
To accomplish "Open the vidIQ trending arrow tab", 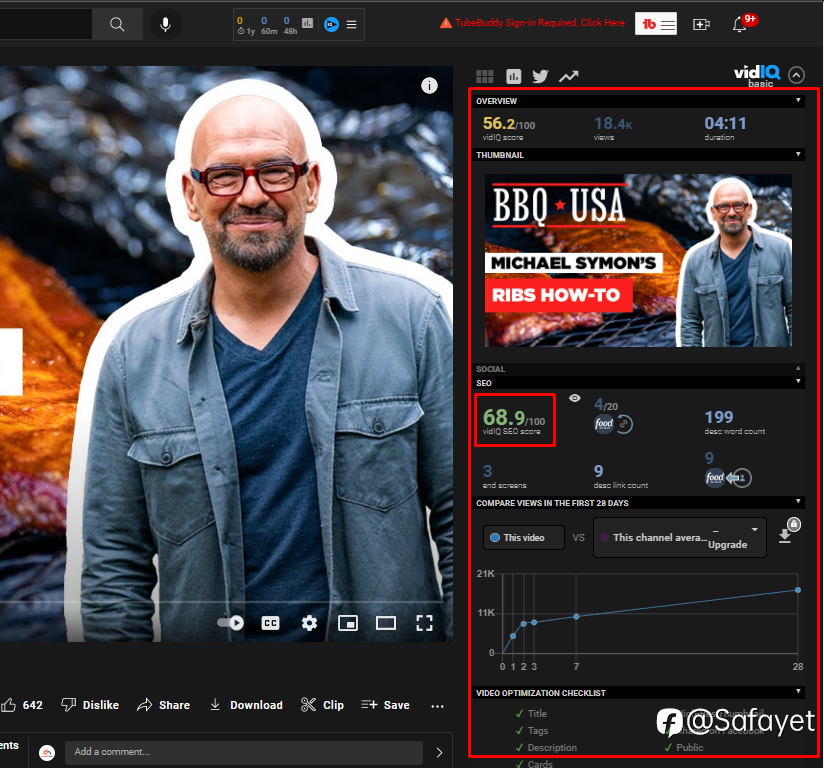I will (x=568, y=77).
